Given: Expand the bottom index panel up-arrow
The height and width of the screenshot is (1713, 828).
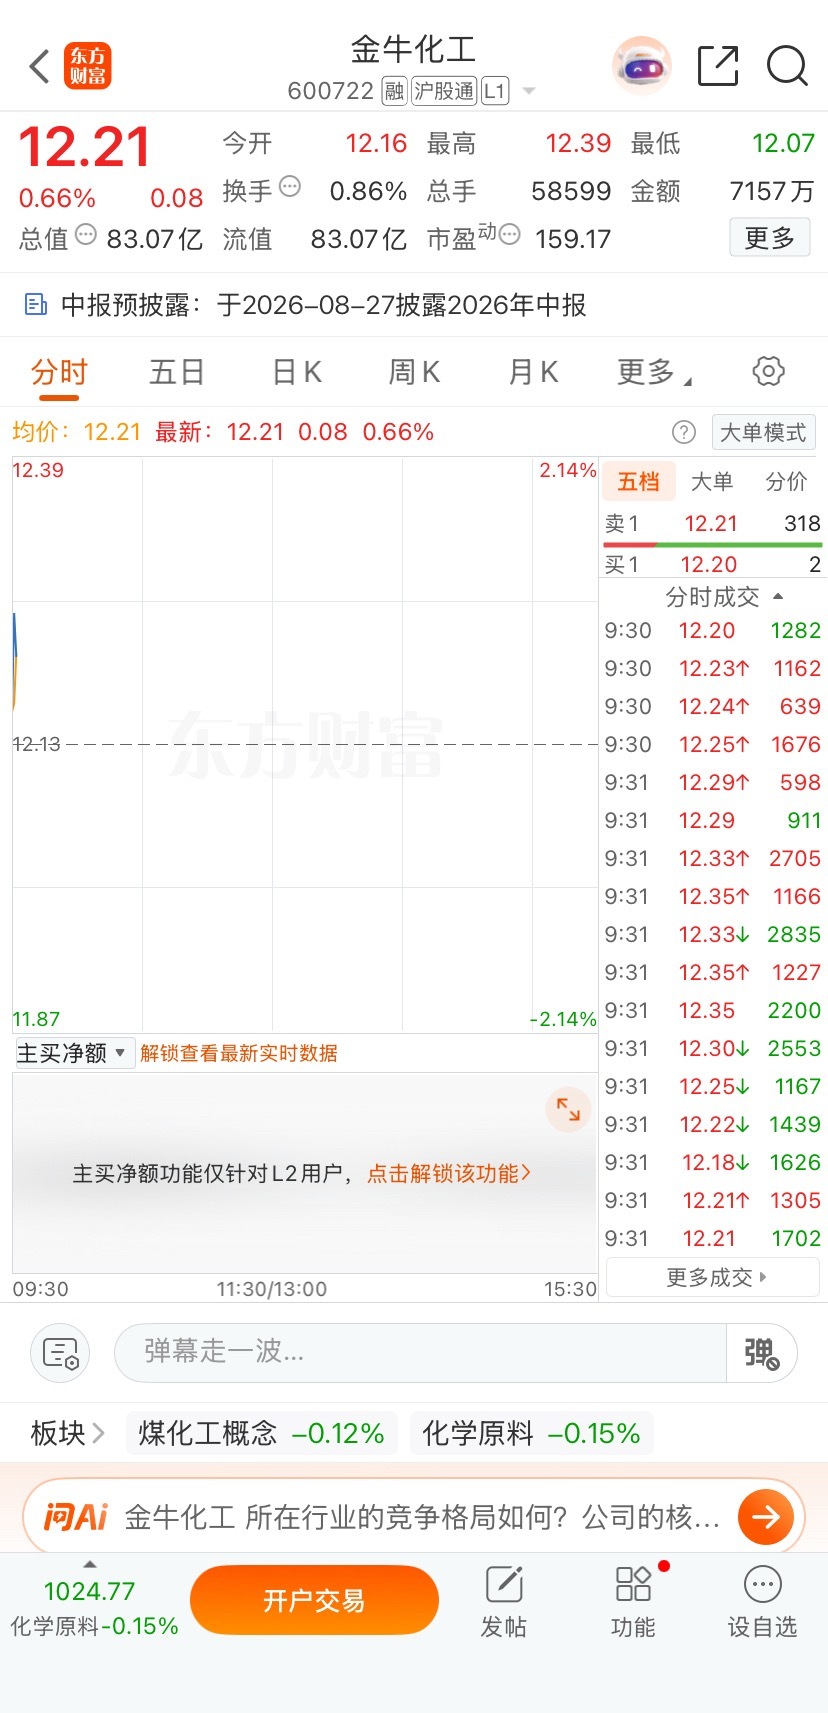Looking at the screenshot, I should [90, 1564].
